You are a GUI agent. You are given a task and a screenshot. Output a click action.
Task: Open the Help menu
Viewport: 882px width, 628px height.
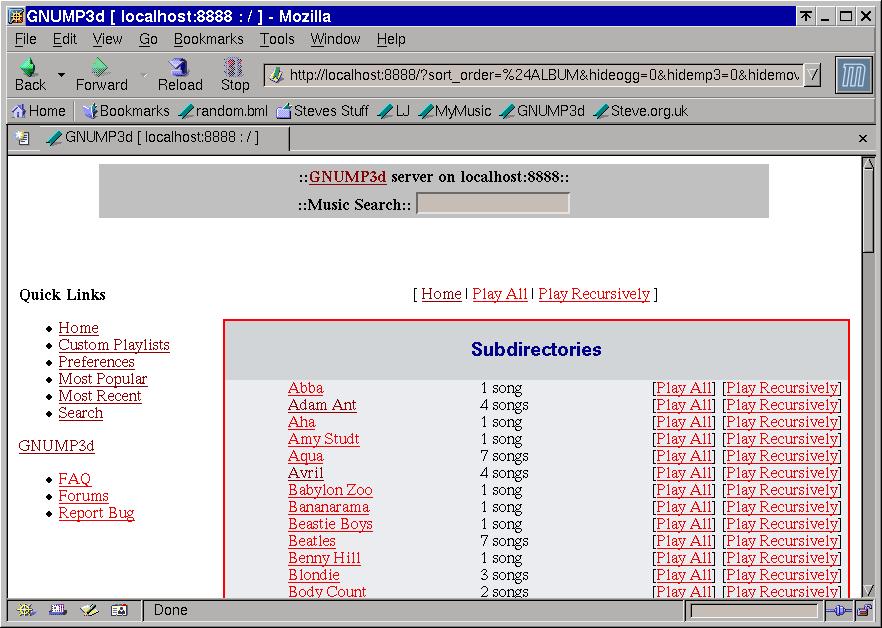391,39
